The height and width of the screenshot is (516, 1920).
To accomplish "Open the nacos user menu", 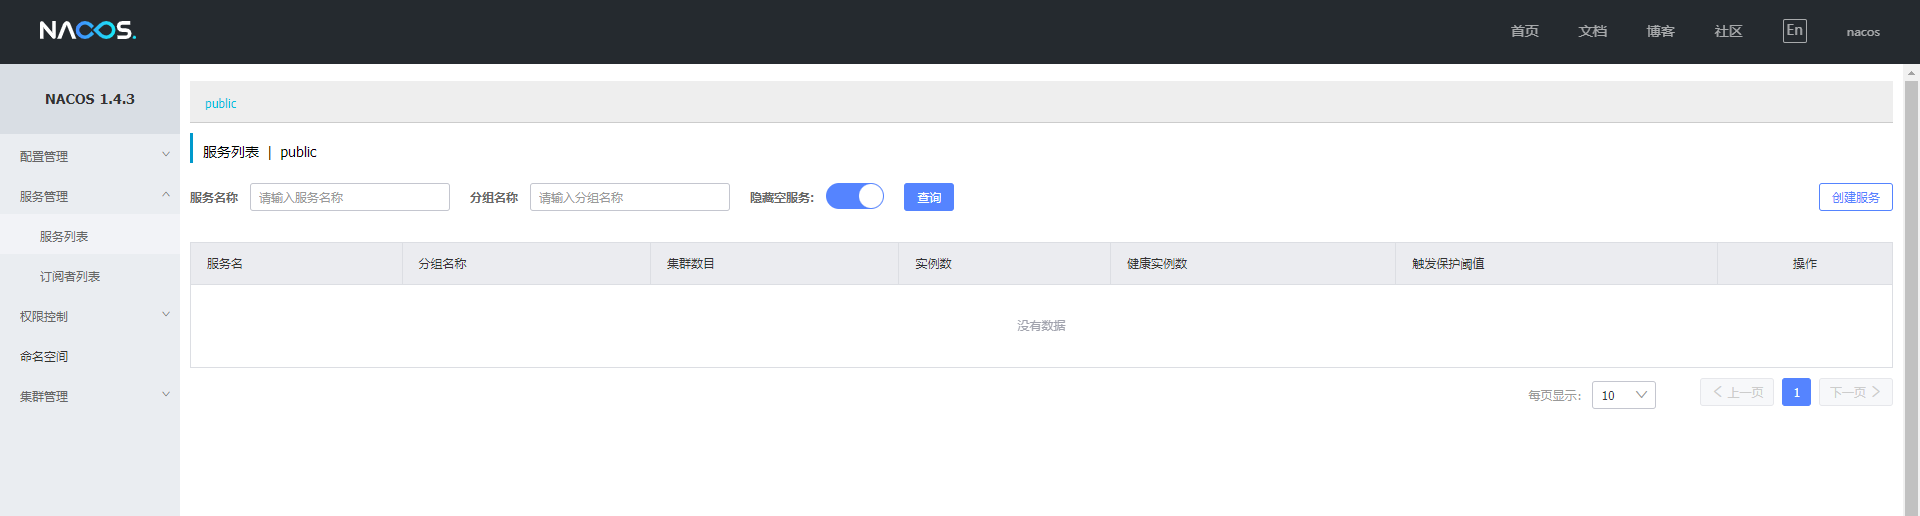I will [x=1863, y=32].
